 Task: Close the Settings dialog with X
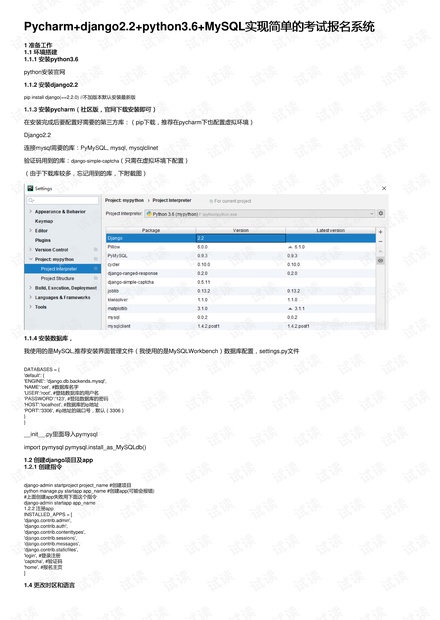click(384, 189)
